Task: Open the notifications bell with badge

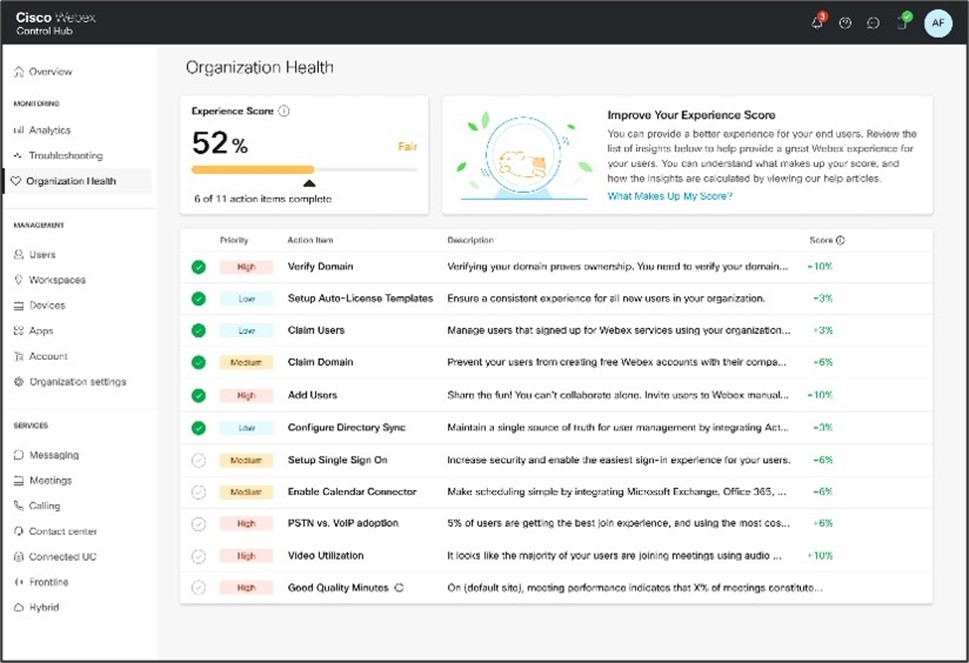Action: coord(817,22)
